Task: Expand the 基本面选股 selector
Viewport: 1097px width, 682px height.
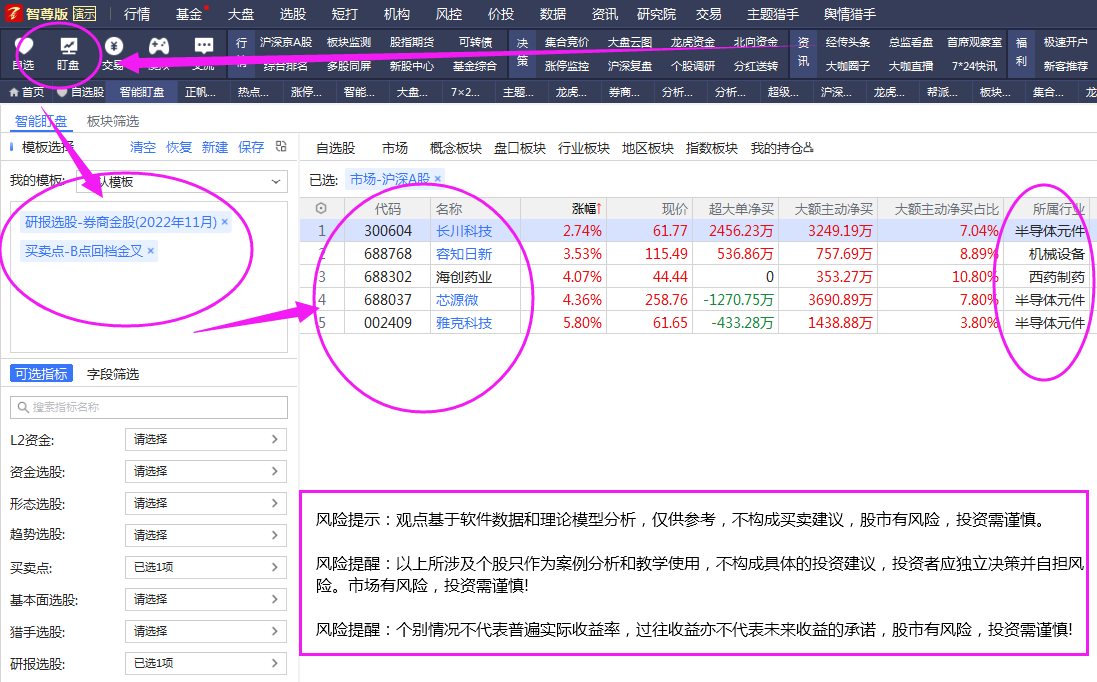Action: coord(206,599)
